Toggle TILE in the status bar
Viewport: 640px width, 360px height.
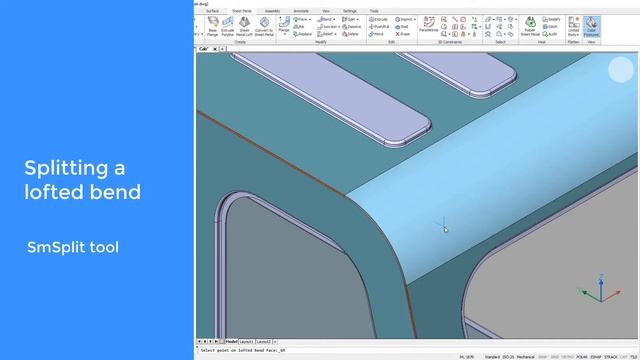[634, 357]
